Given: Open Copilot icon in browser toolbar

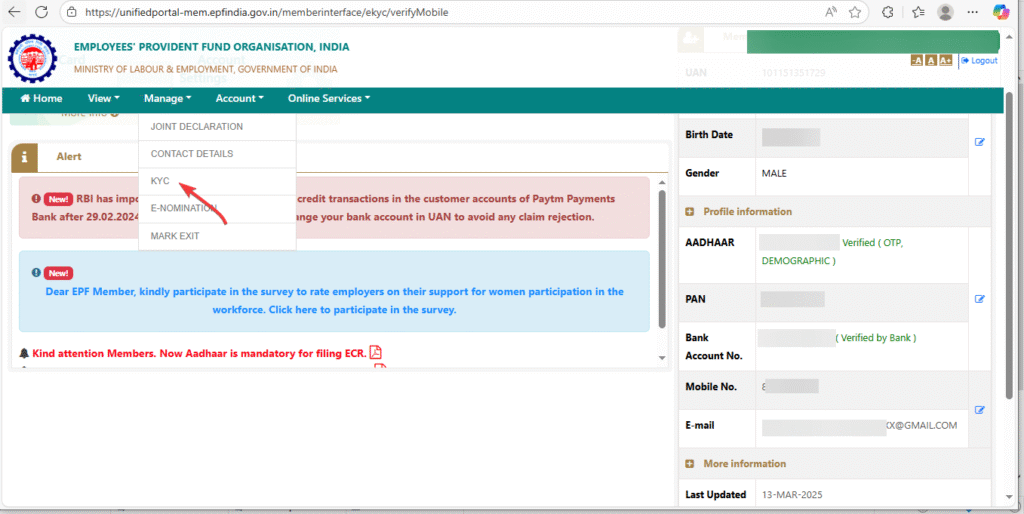Looking at the screenshot, I should 1001,12.
